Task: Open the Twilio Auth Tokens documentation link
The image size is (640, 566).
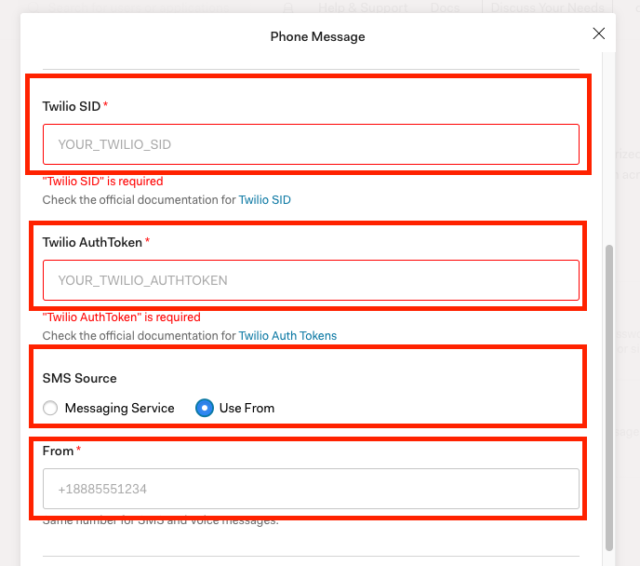Action: [x=288, y=335]
